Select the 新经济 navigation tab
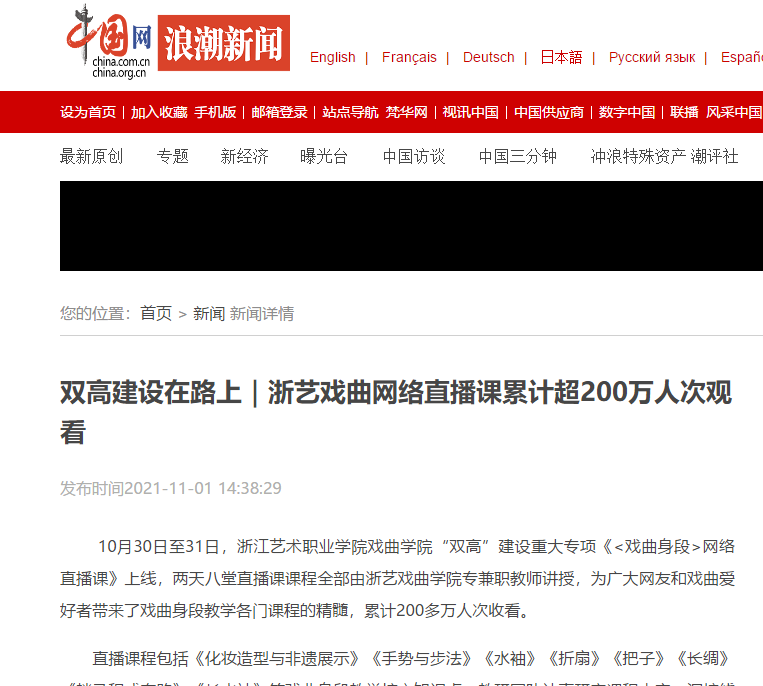 (x=244, y=157)
